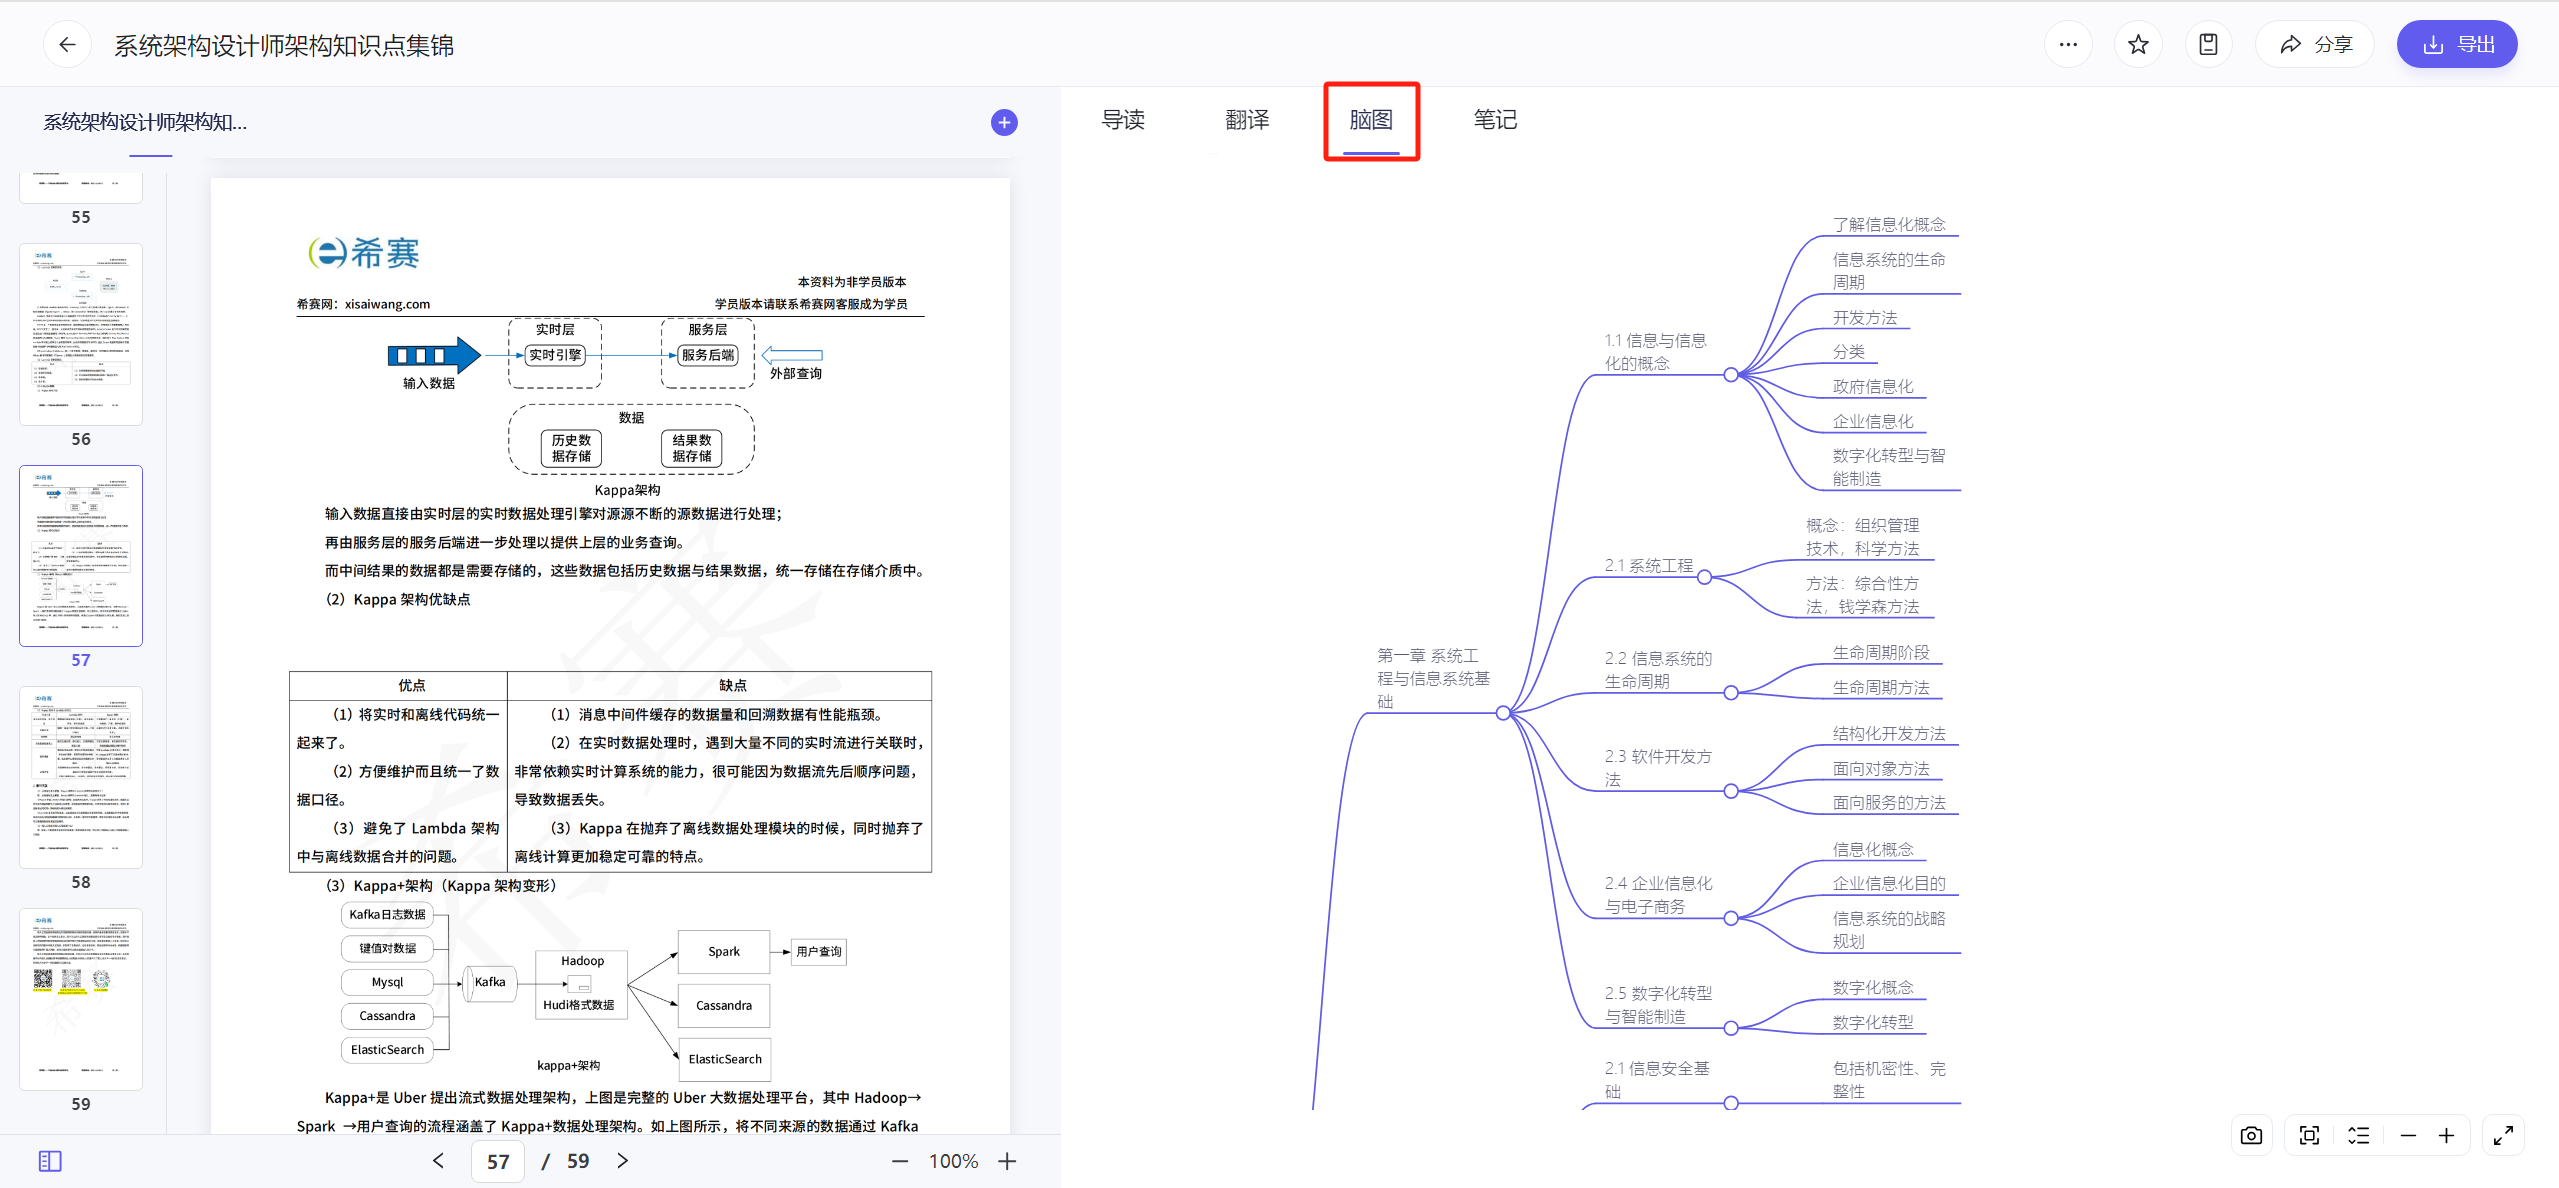Collapse the 2.1 系统工程 node
Image resolution: width=2559 pixels, height=1188 pixels.
click(1704, 577)
